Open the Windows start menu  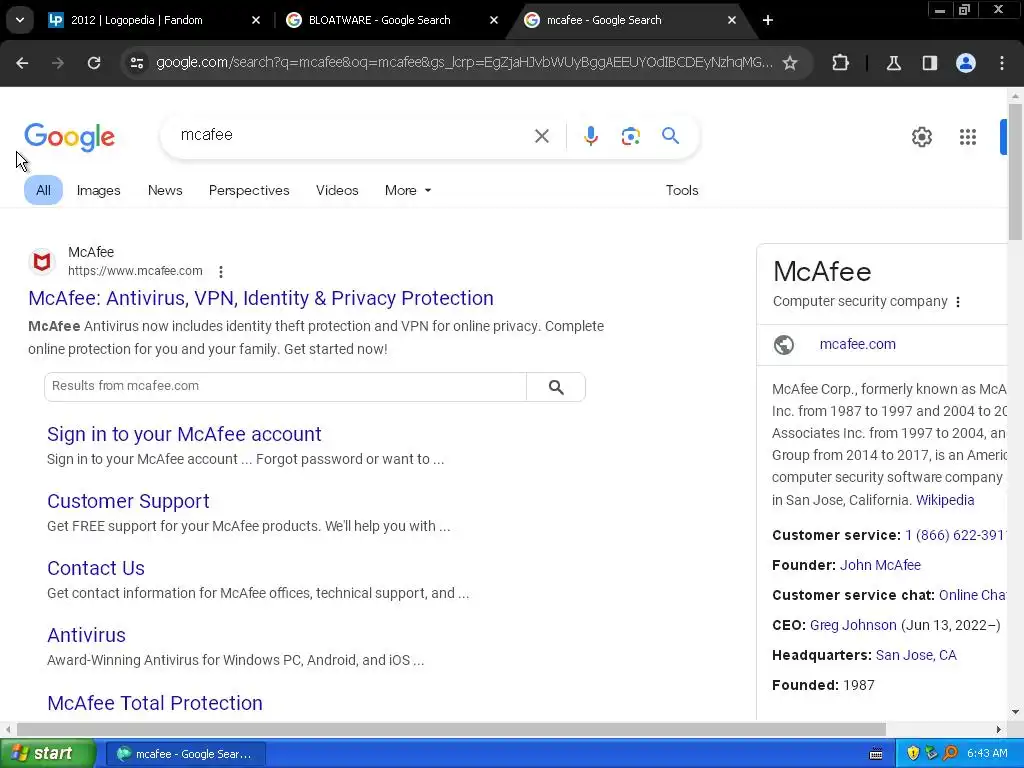[47, 754]
